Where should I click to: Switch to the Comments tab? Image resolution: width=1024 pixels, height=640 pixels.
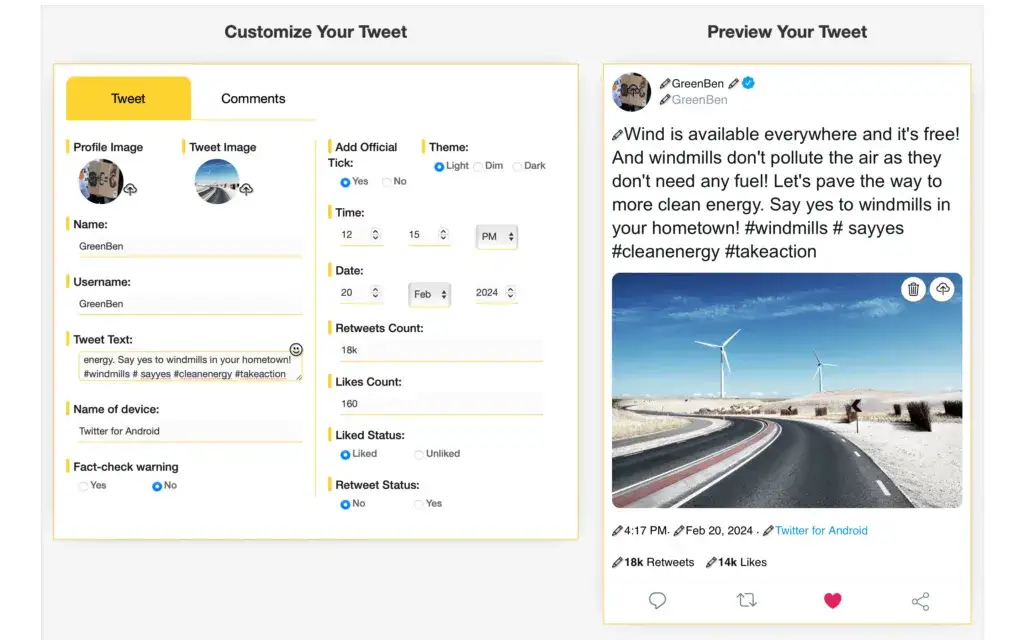(x=253, y=99)
